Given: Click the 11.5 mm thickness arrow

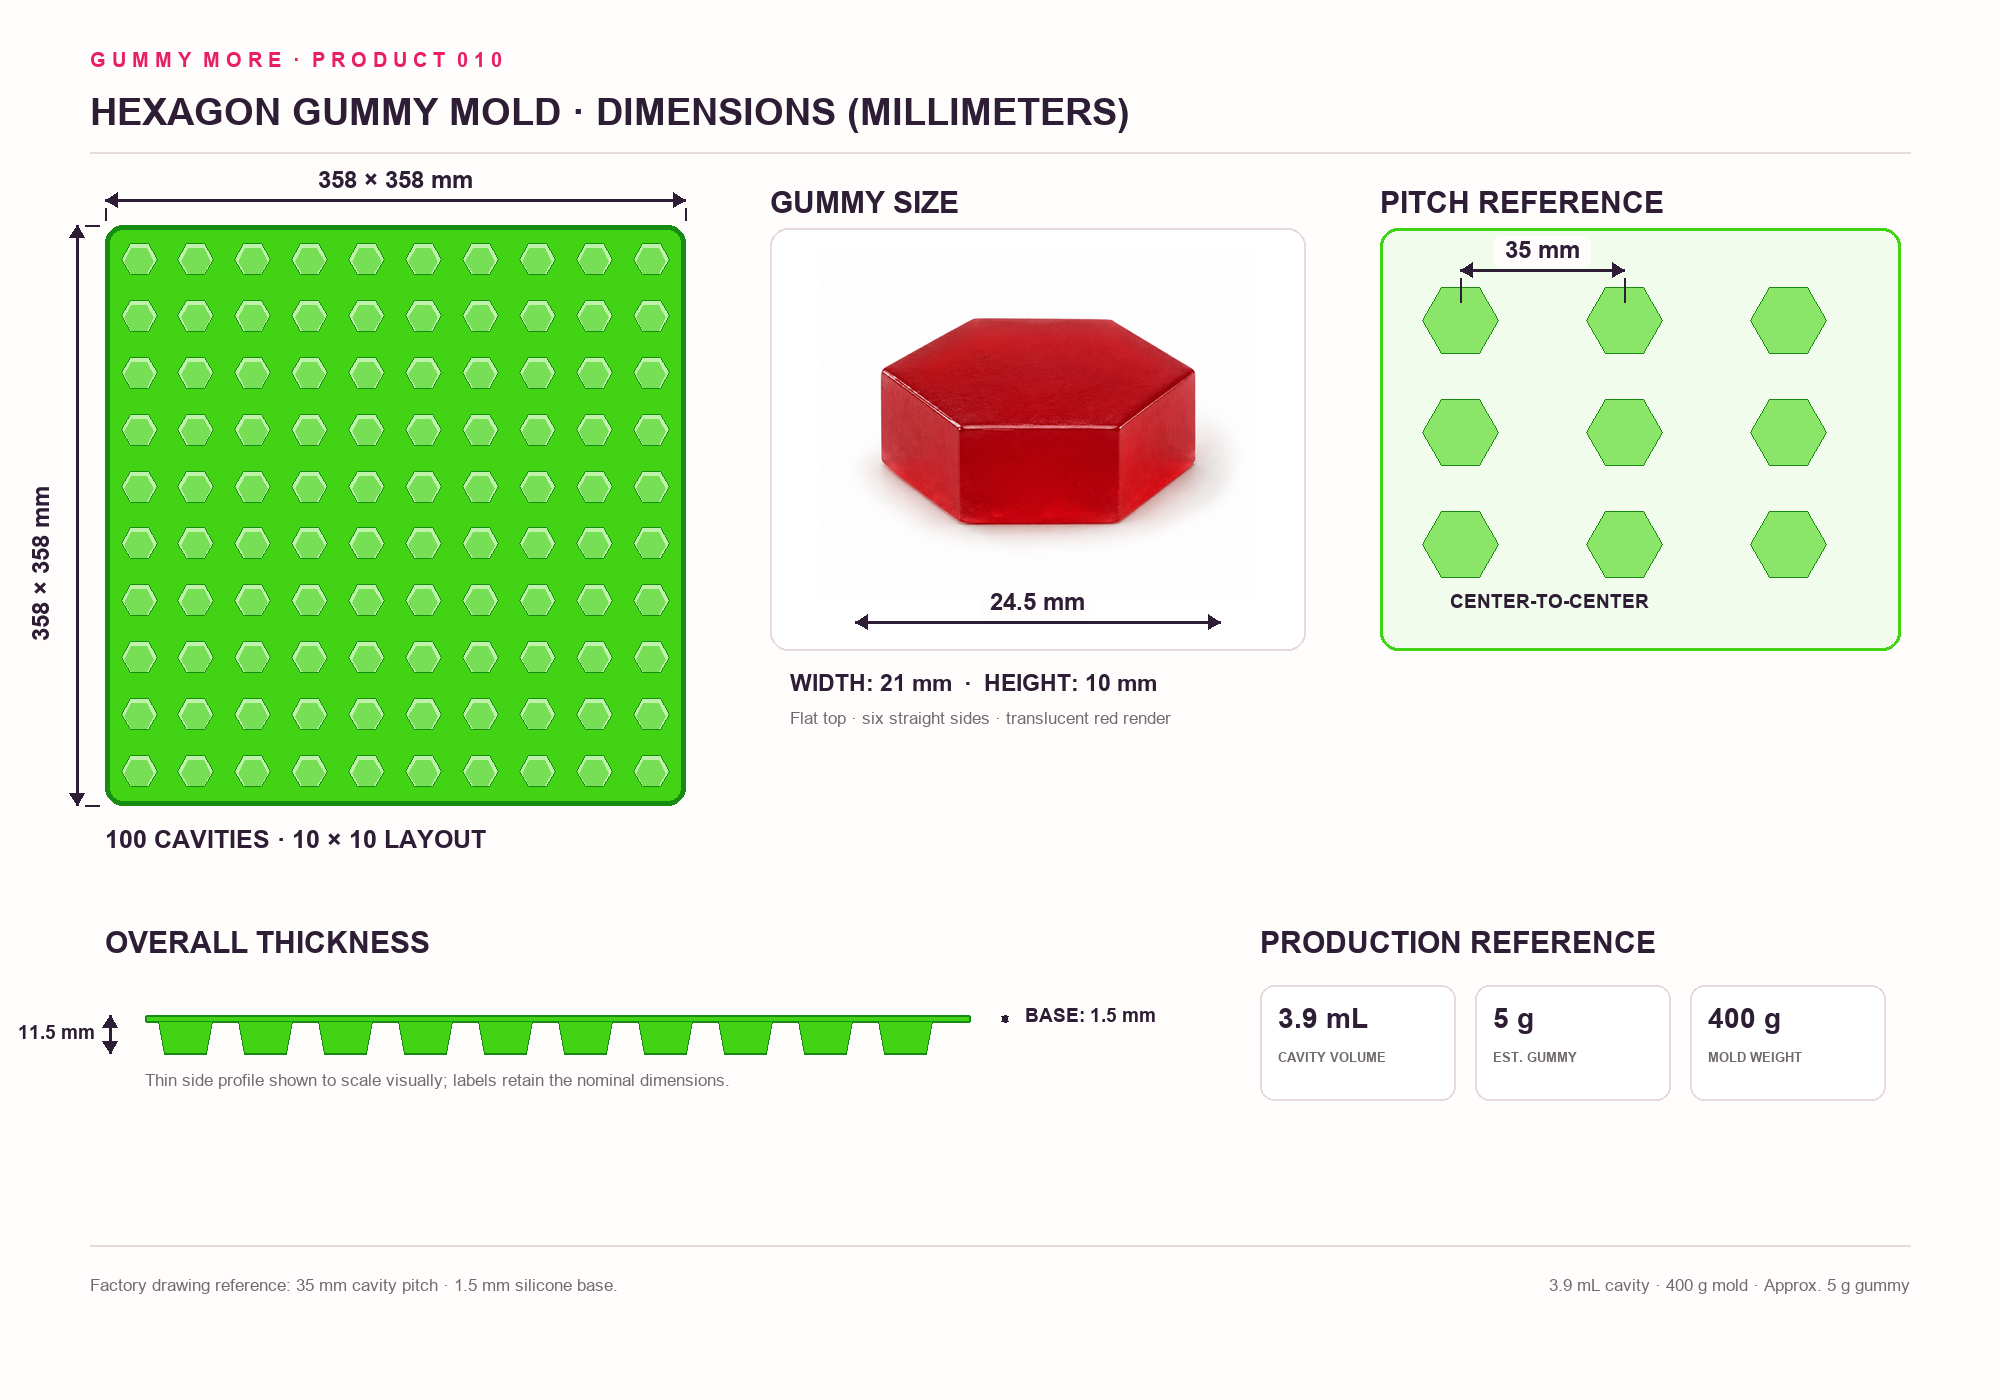Looking at the screenshot, I should [x=110, y=1034].
